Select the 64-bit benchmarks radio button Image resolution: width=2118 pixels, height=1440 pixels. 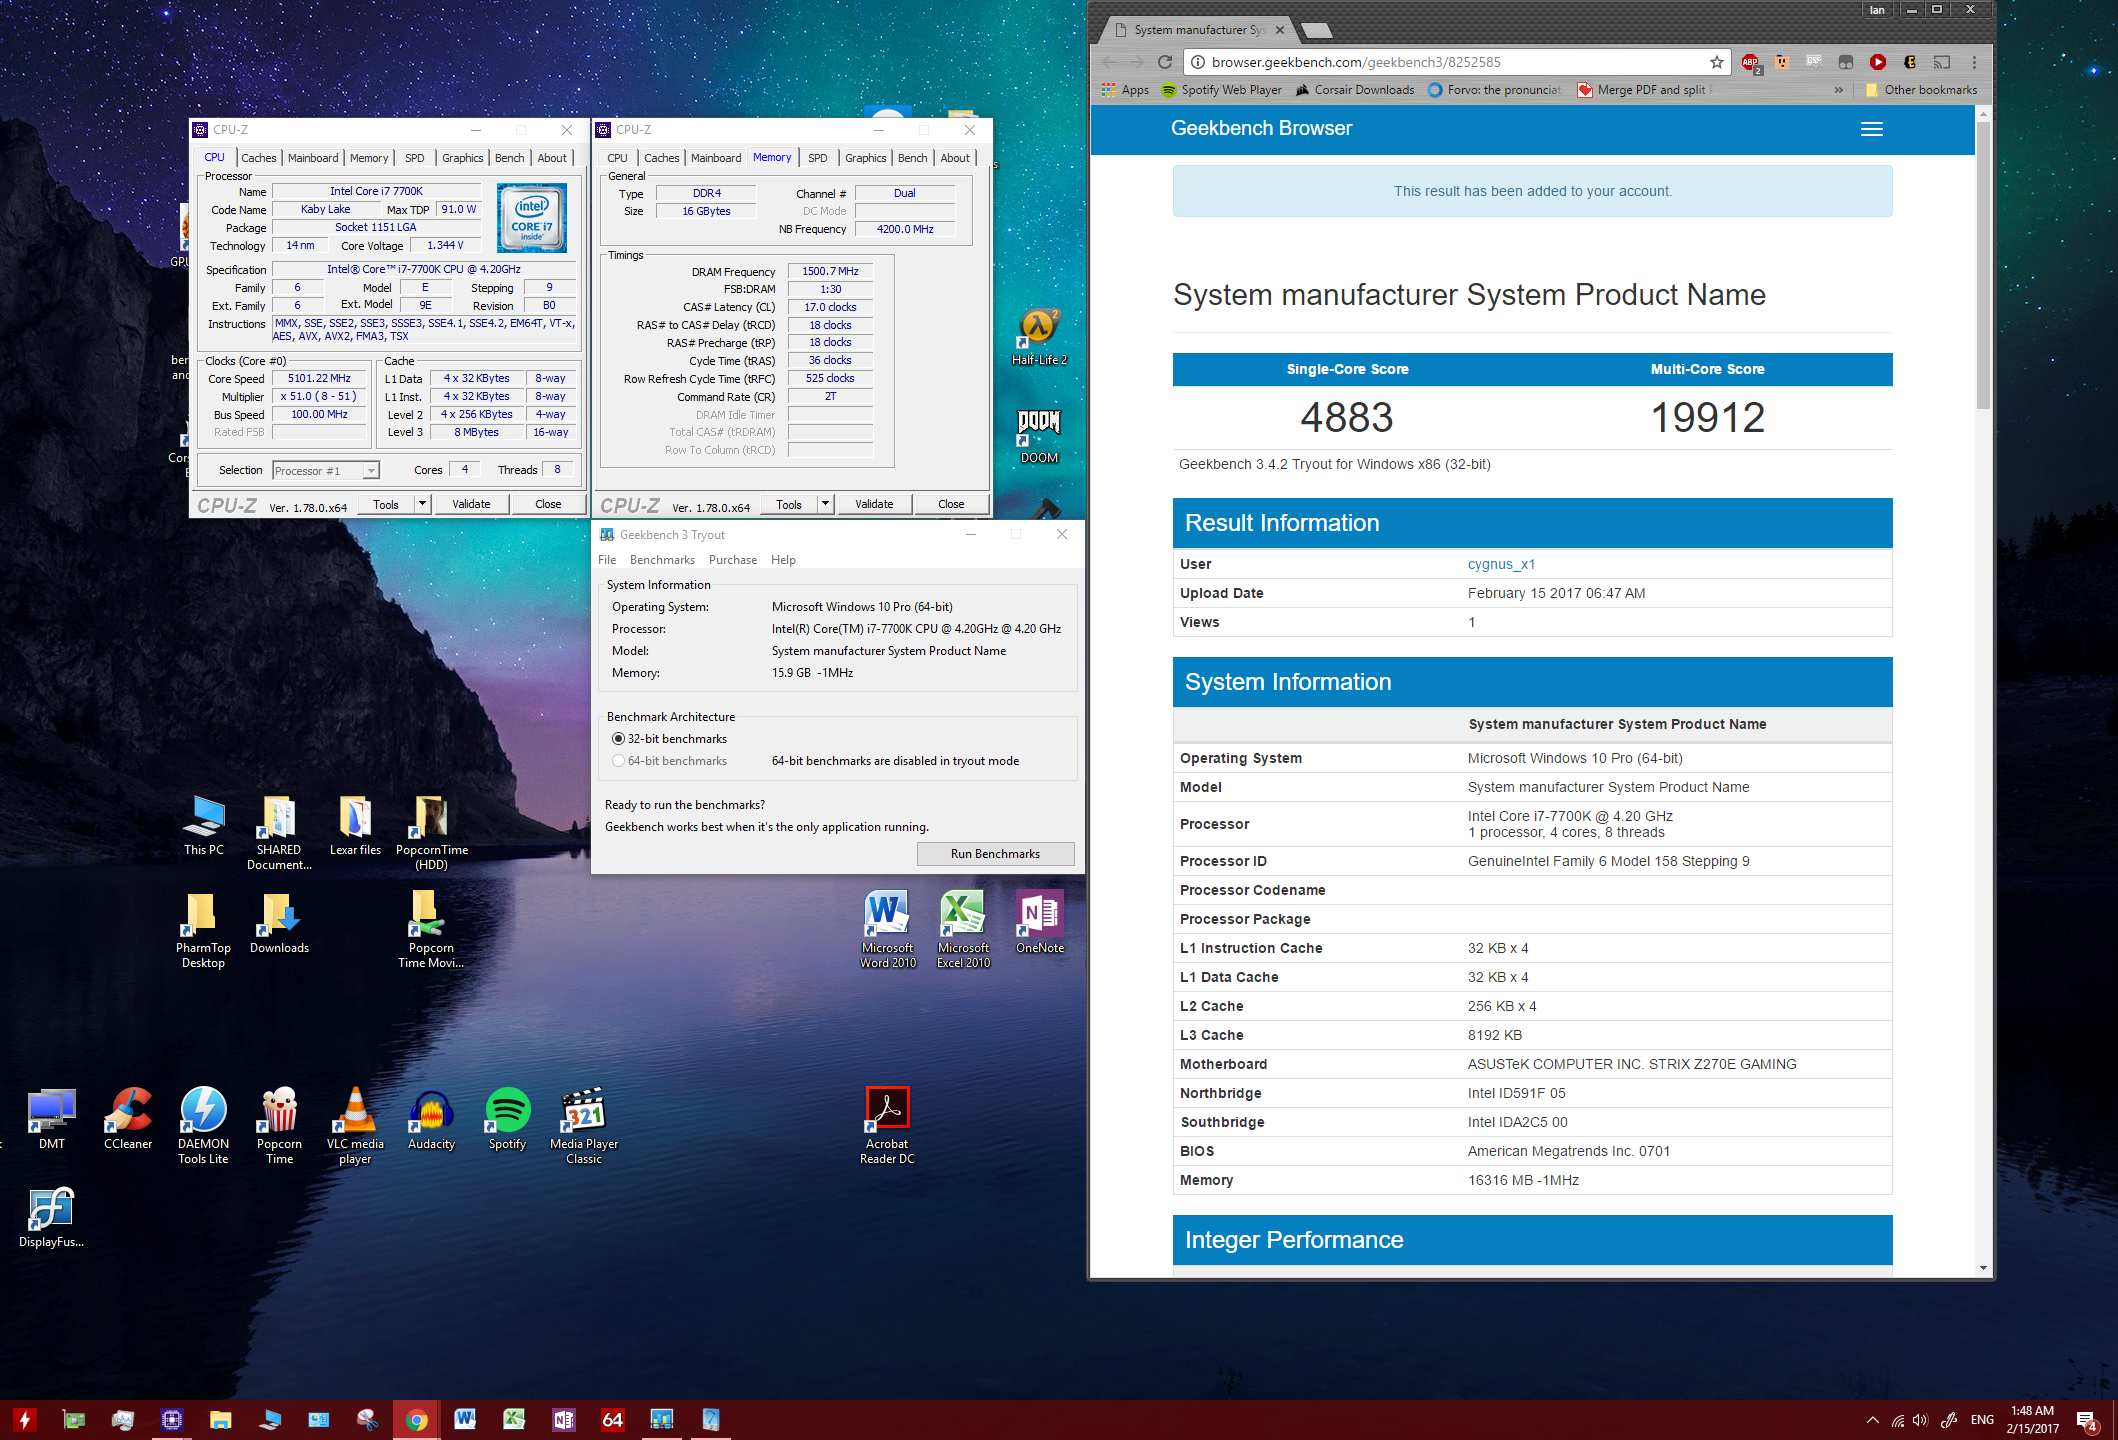coord(618,761)
